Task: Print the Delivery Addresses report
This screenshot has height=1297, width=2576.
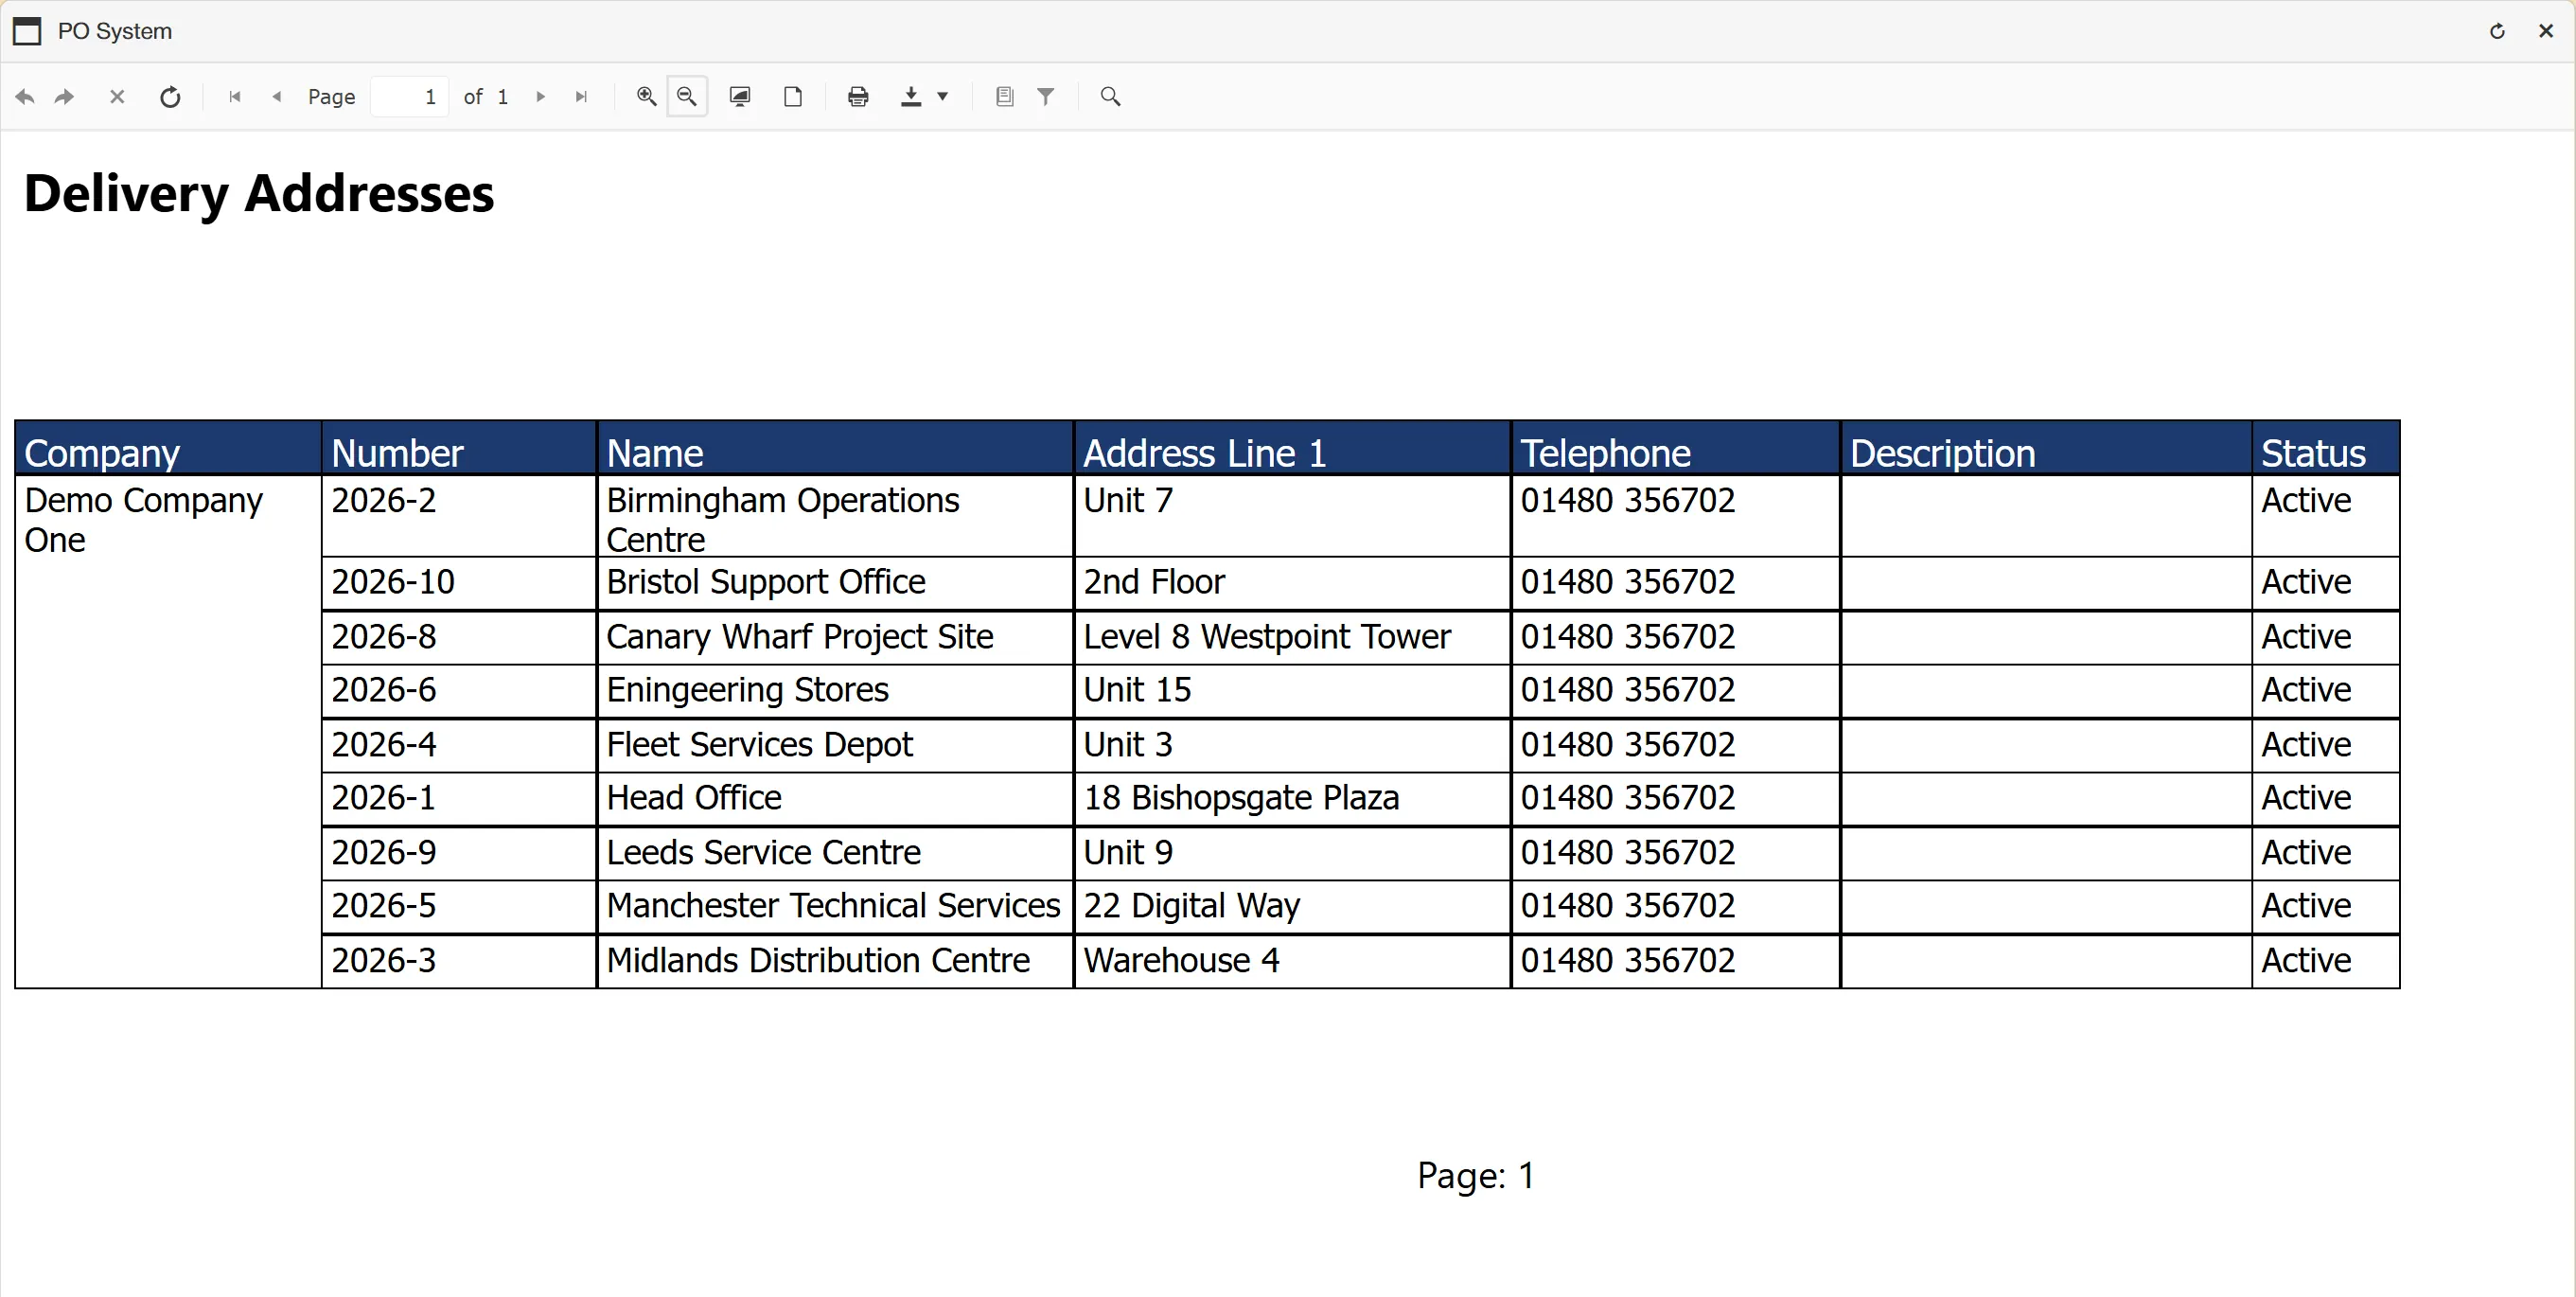Action: [x=858, y=97]
